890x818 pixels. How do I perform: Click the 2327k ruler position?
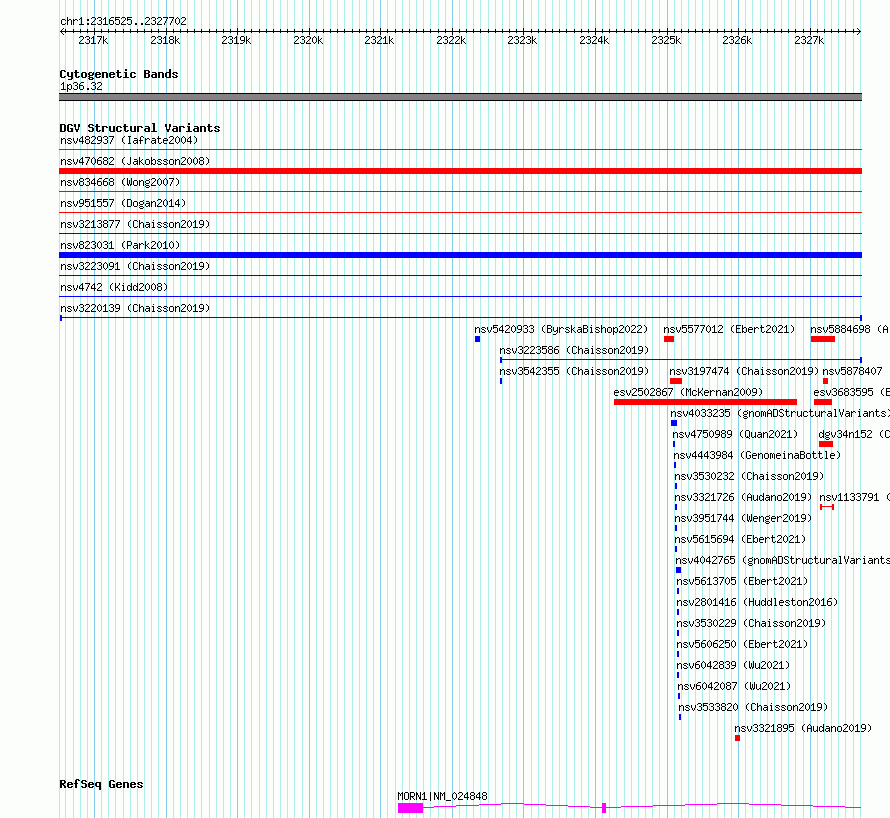tap(809, 40)
